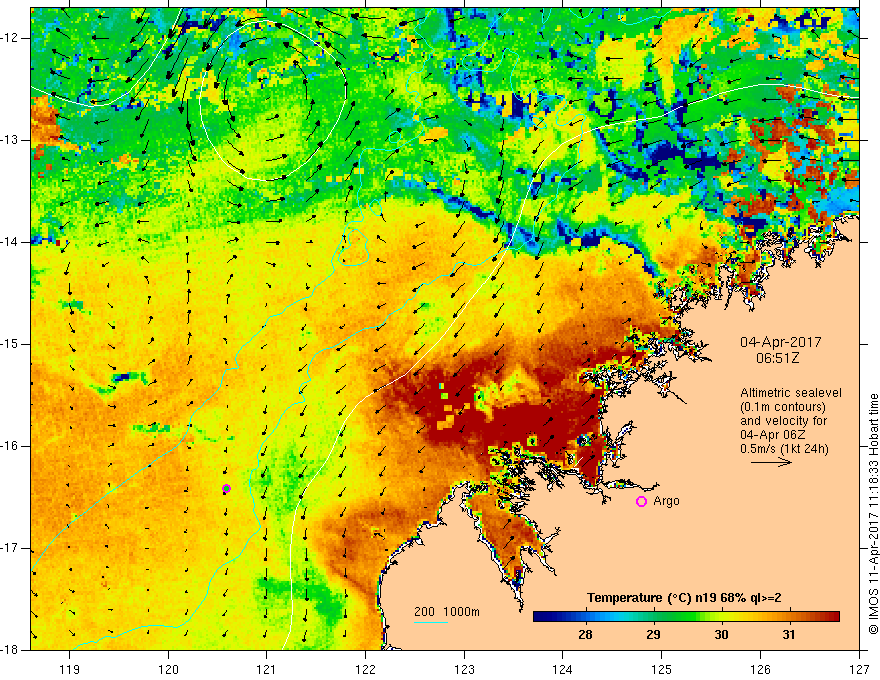Click the 127 longitude axis label
The image size is (880, 680).
(859, 669)
